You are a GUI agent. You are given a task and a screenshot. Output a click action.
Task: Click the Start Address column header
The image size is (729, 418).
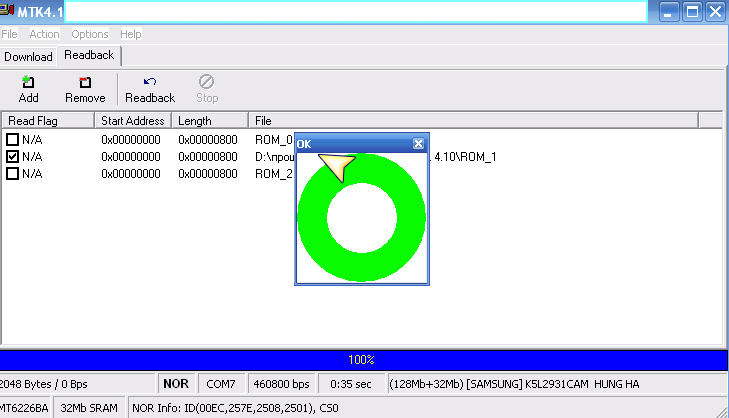pos(134,121)
